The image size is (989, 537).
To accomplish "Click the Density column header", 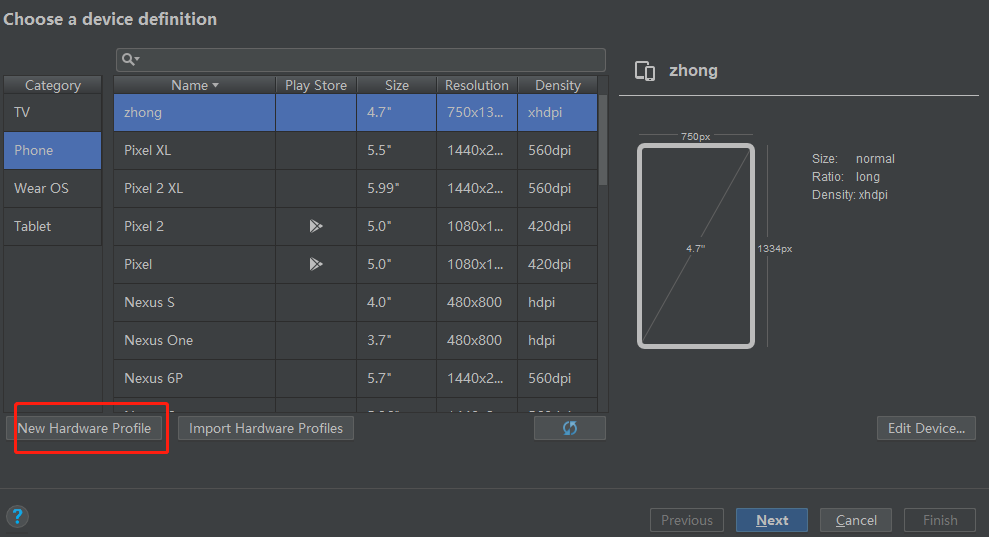I will (558, 85).
